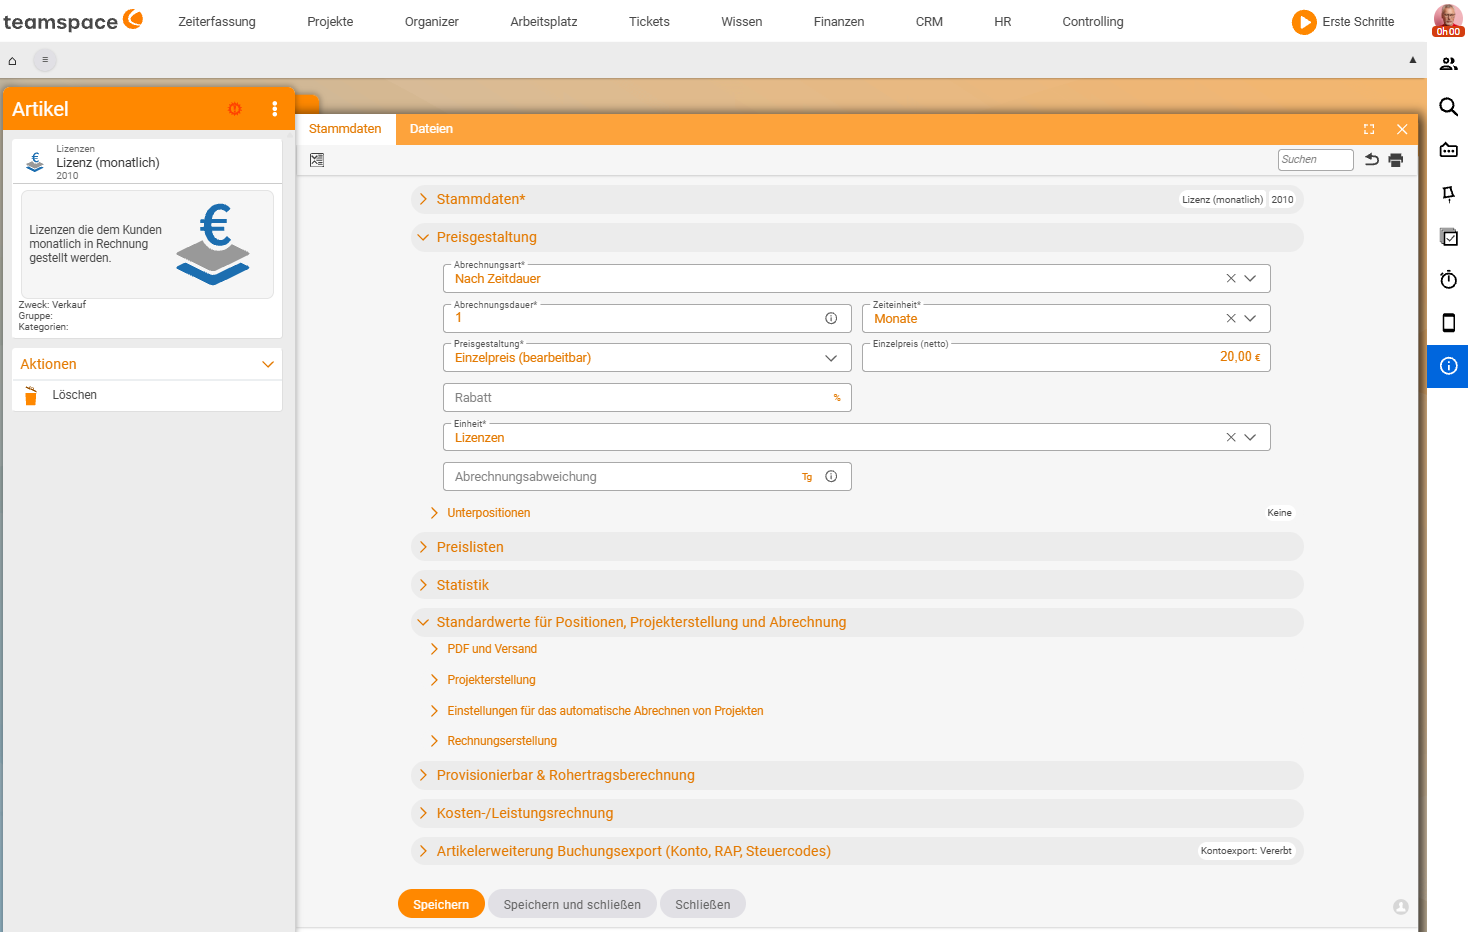Open the user avatar at top right
The image size is (1468, 932).
click(1448, 20)
